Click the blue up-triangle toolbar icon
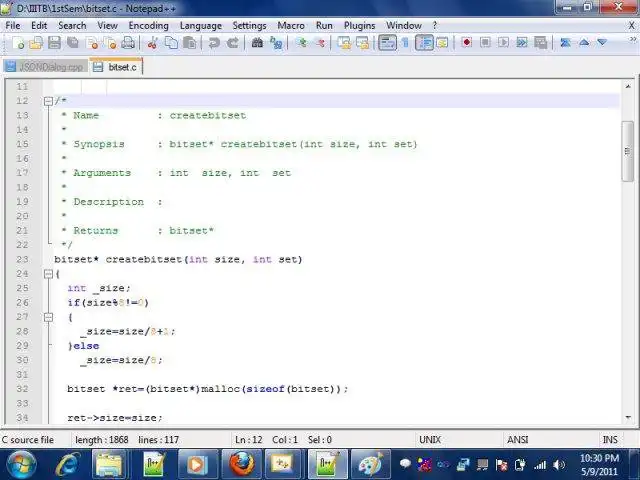640x480 pixels. point(584,42)
